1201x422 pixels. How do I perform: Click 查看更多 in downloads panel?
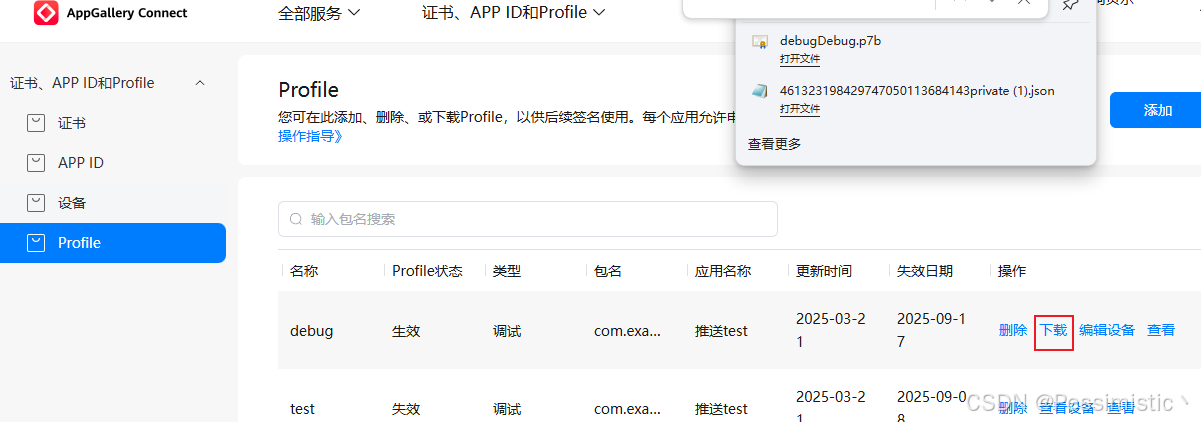[775, 144]
